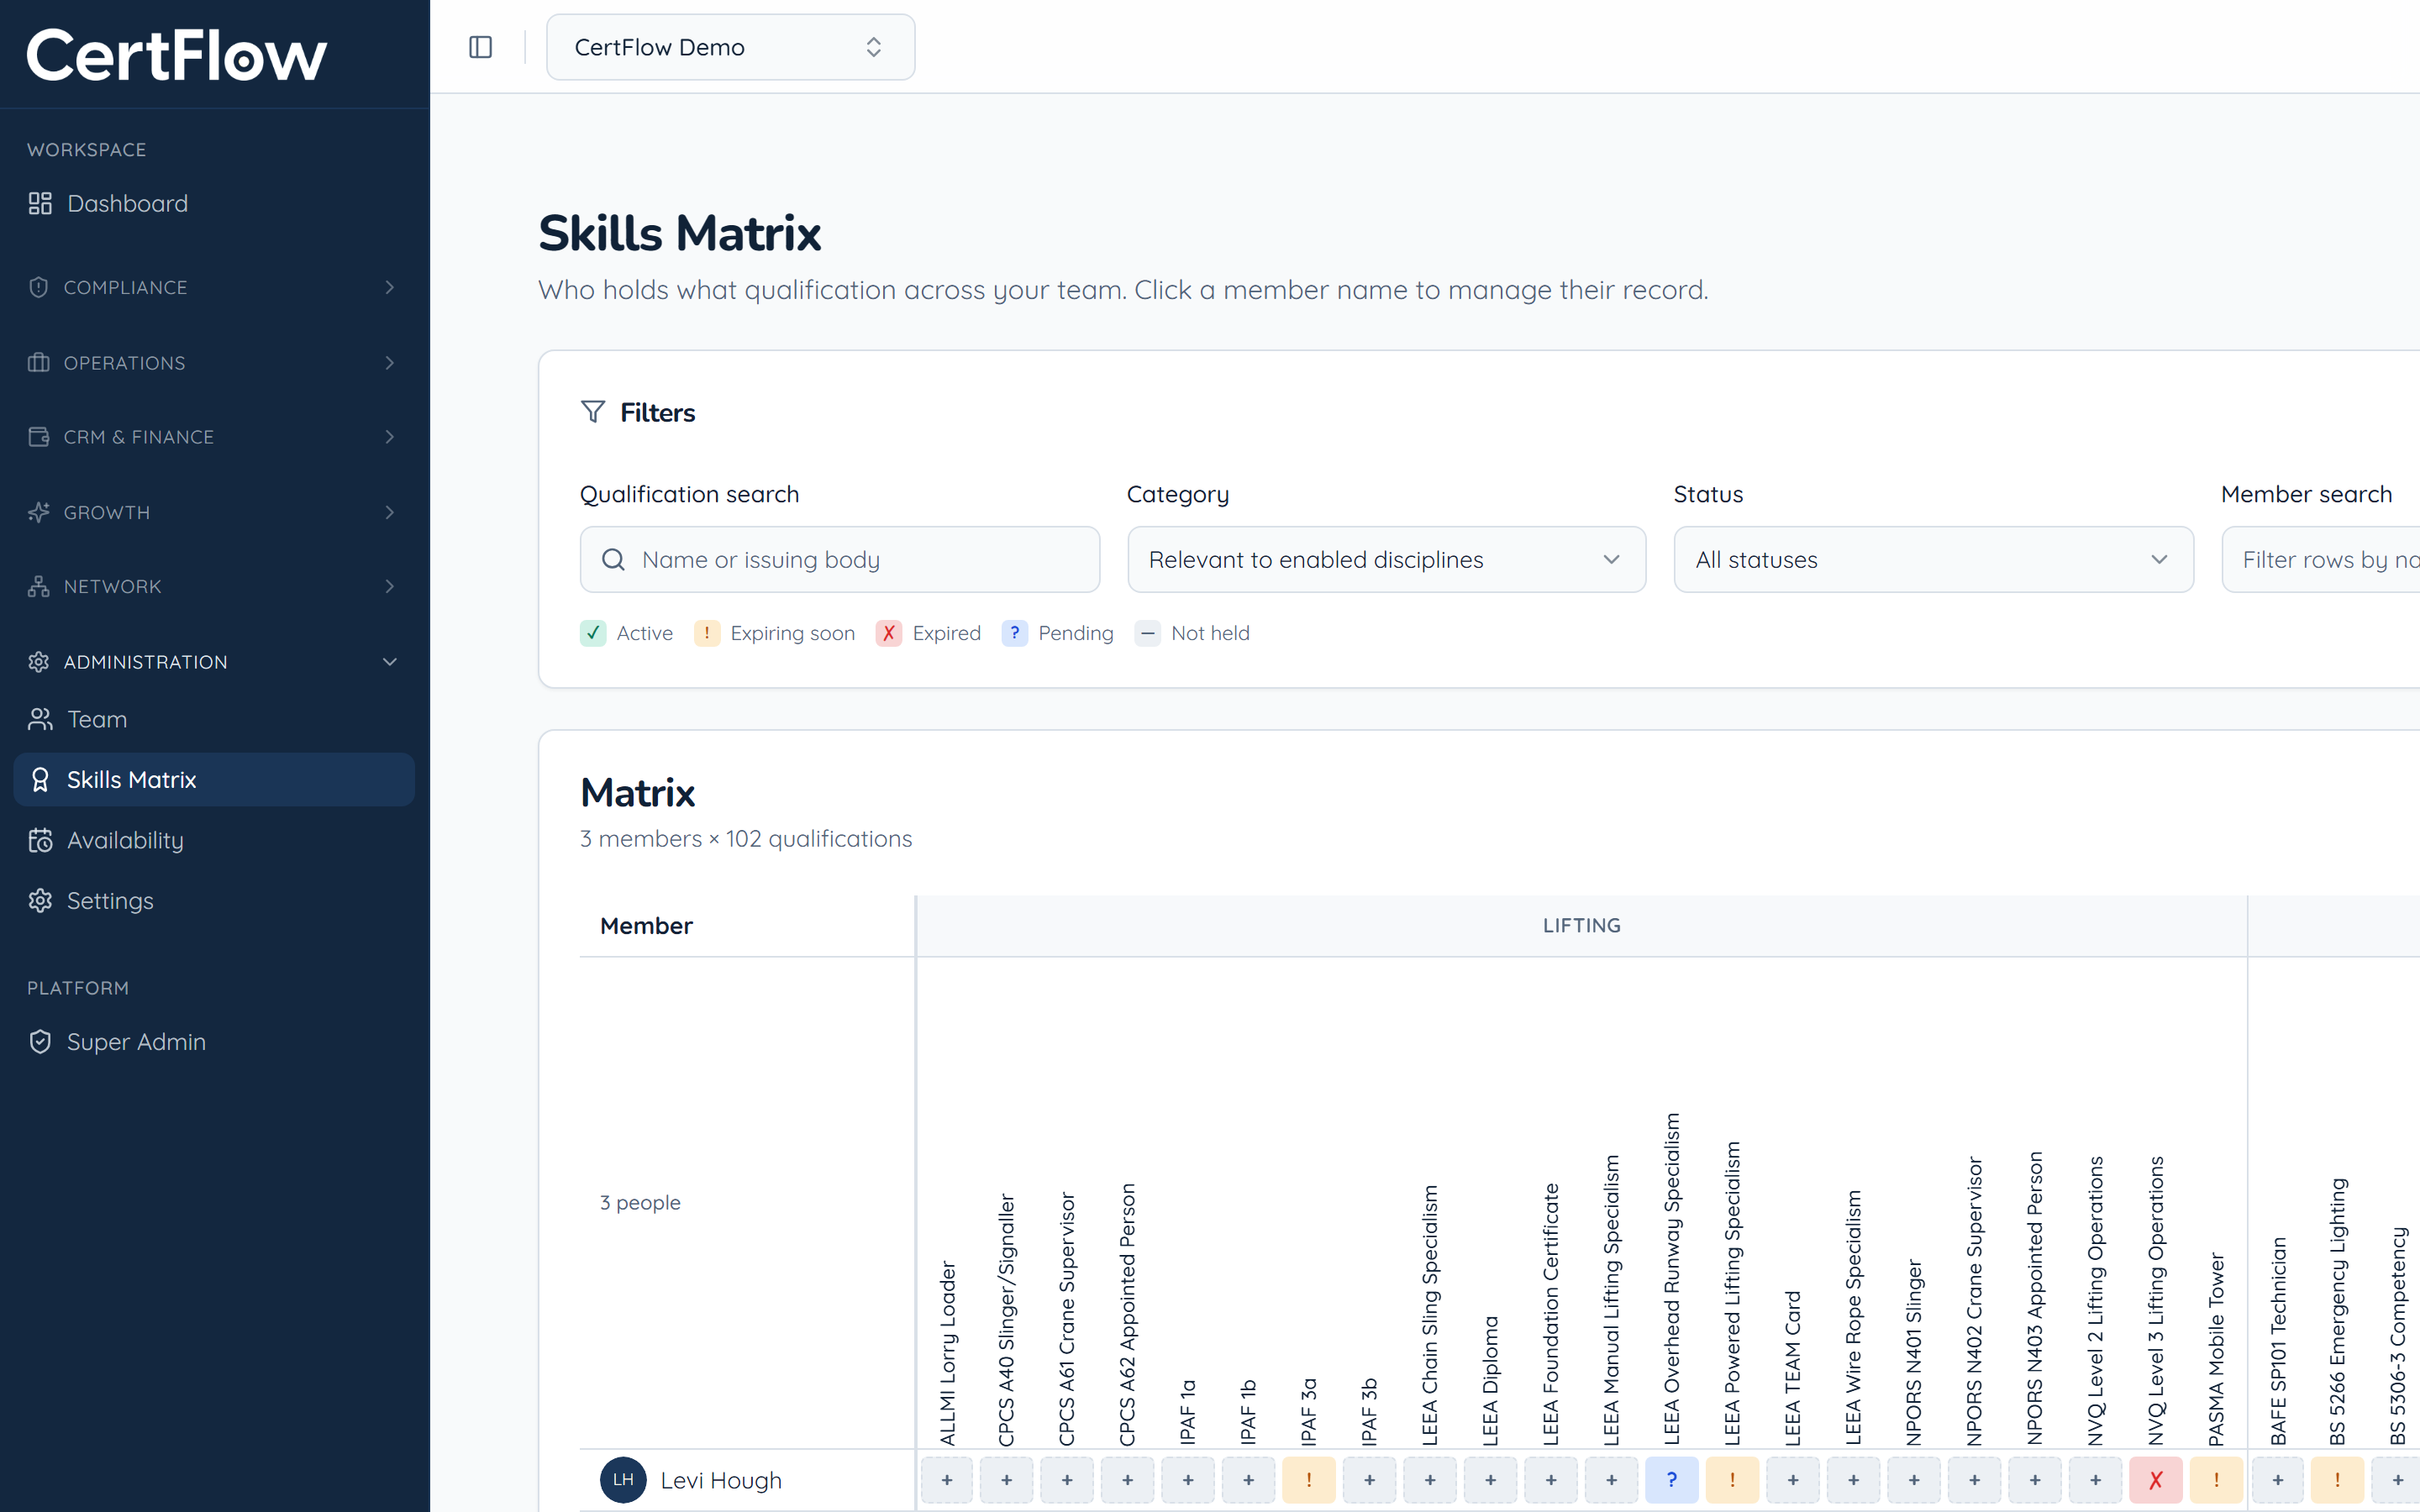Expand the Compliance section

[214, 288]
